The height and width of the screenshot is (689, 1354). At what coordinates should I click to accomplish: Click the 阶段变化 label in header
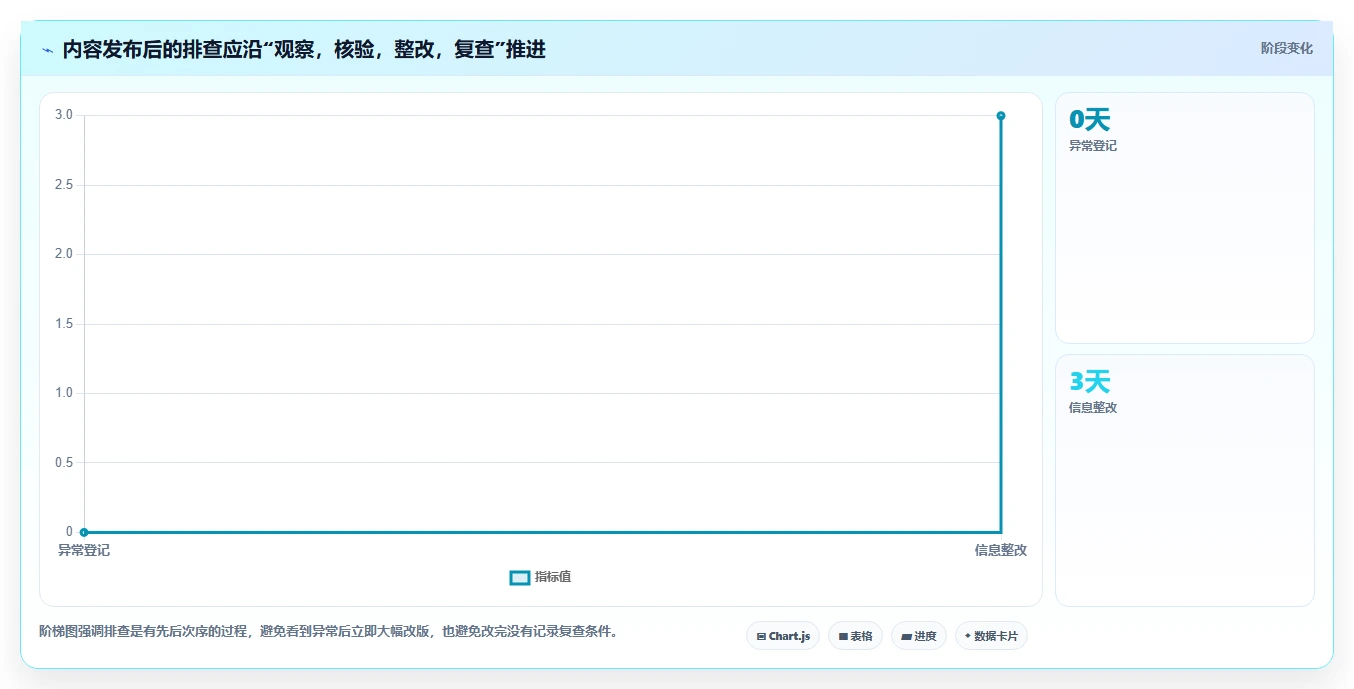click(1286, 48)
